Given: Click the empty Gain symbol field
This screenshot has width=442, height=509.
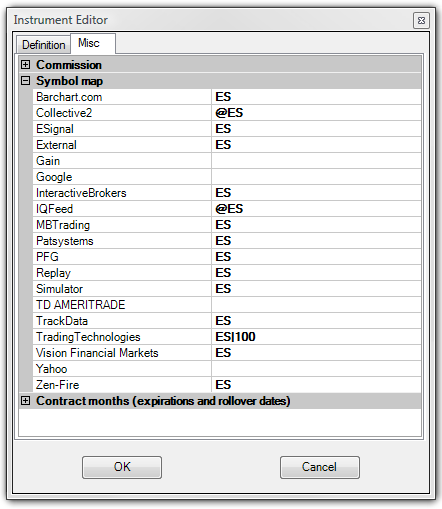Looking at the screenshot, I should tap(316, 161).
